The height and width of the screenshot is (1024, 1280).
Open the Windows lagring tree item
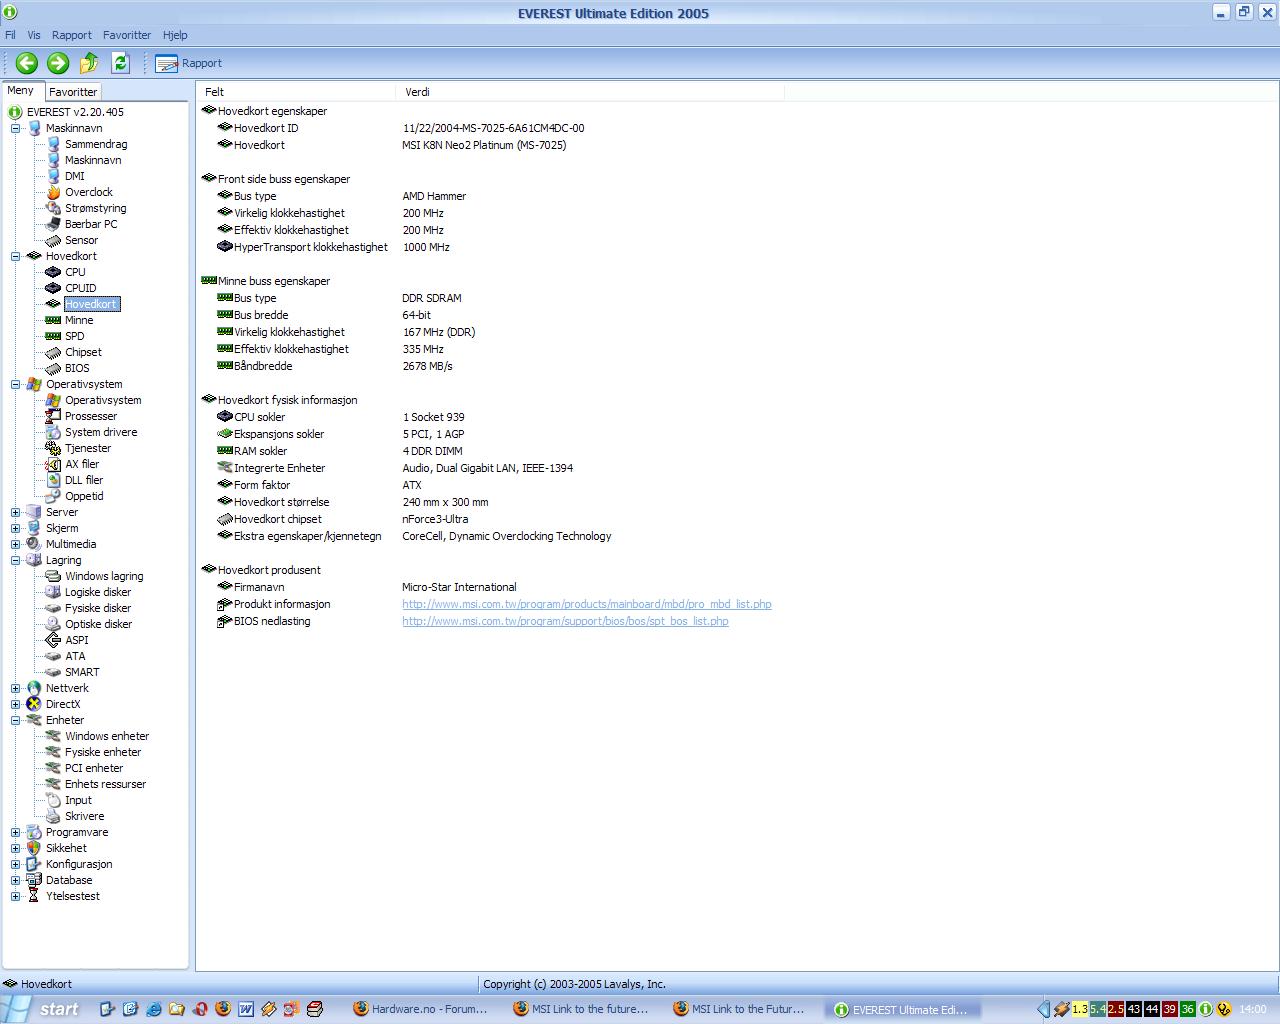104,576
